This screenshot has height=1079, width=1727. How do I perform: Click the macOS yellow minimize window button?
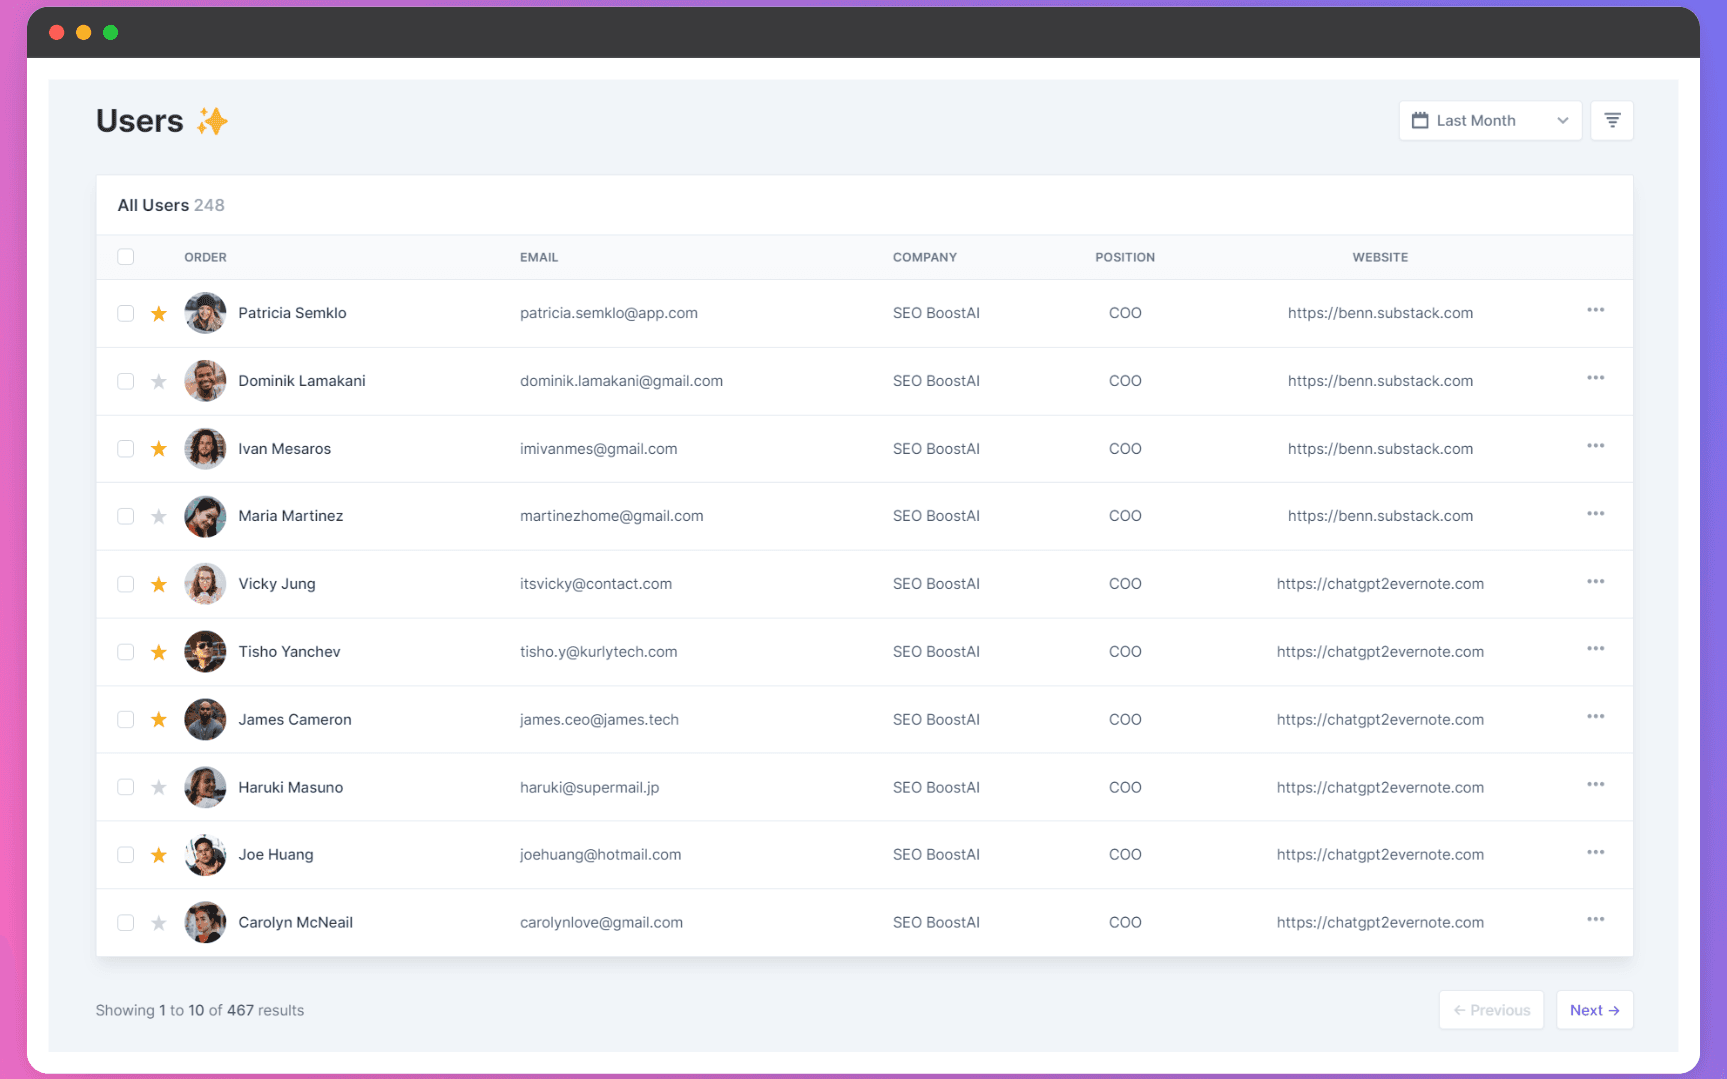[x=84, y=33]
